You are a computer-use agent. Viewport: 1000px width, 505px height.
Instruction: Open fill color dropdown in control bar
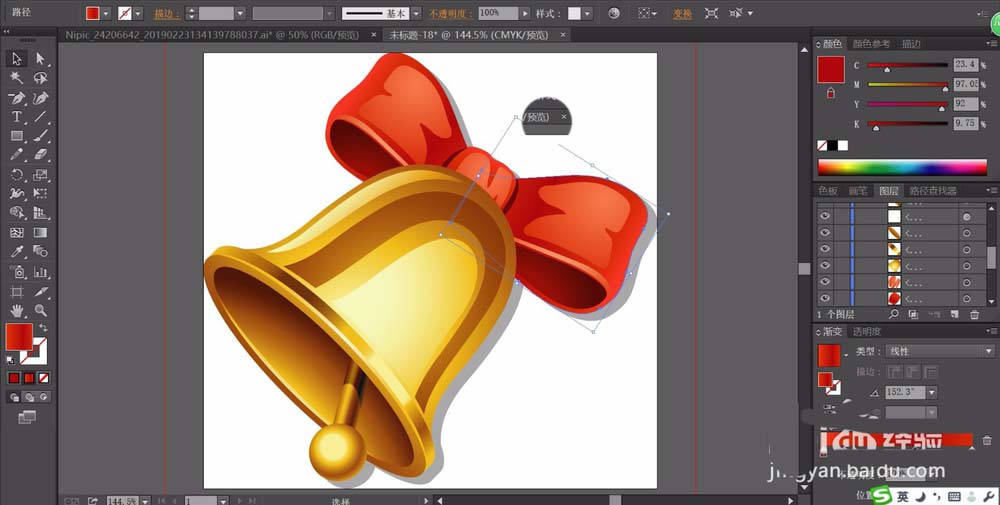tap(106, 13)
